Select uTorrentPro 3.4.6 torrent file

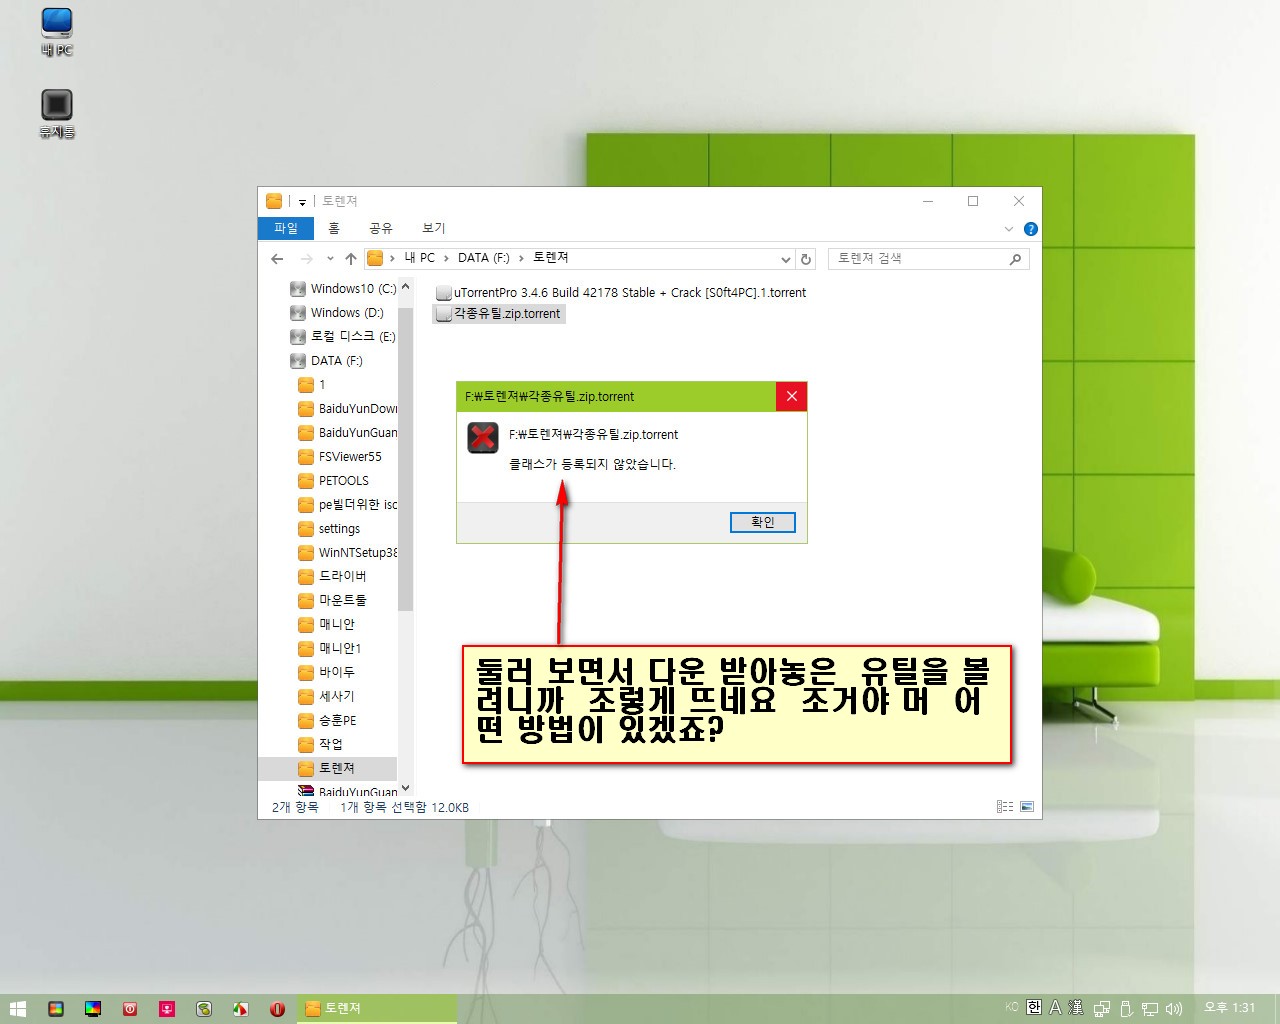pyautogui.click(x=621, y=293)
